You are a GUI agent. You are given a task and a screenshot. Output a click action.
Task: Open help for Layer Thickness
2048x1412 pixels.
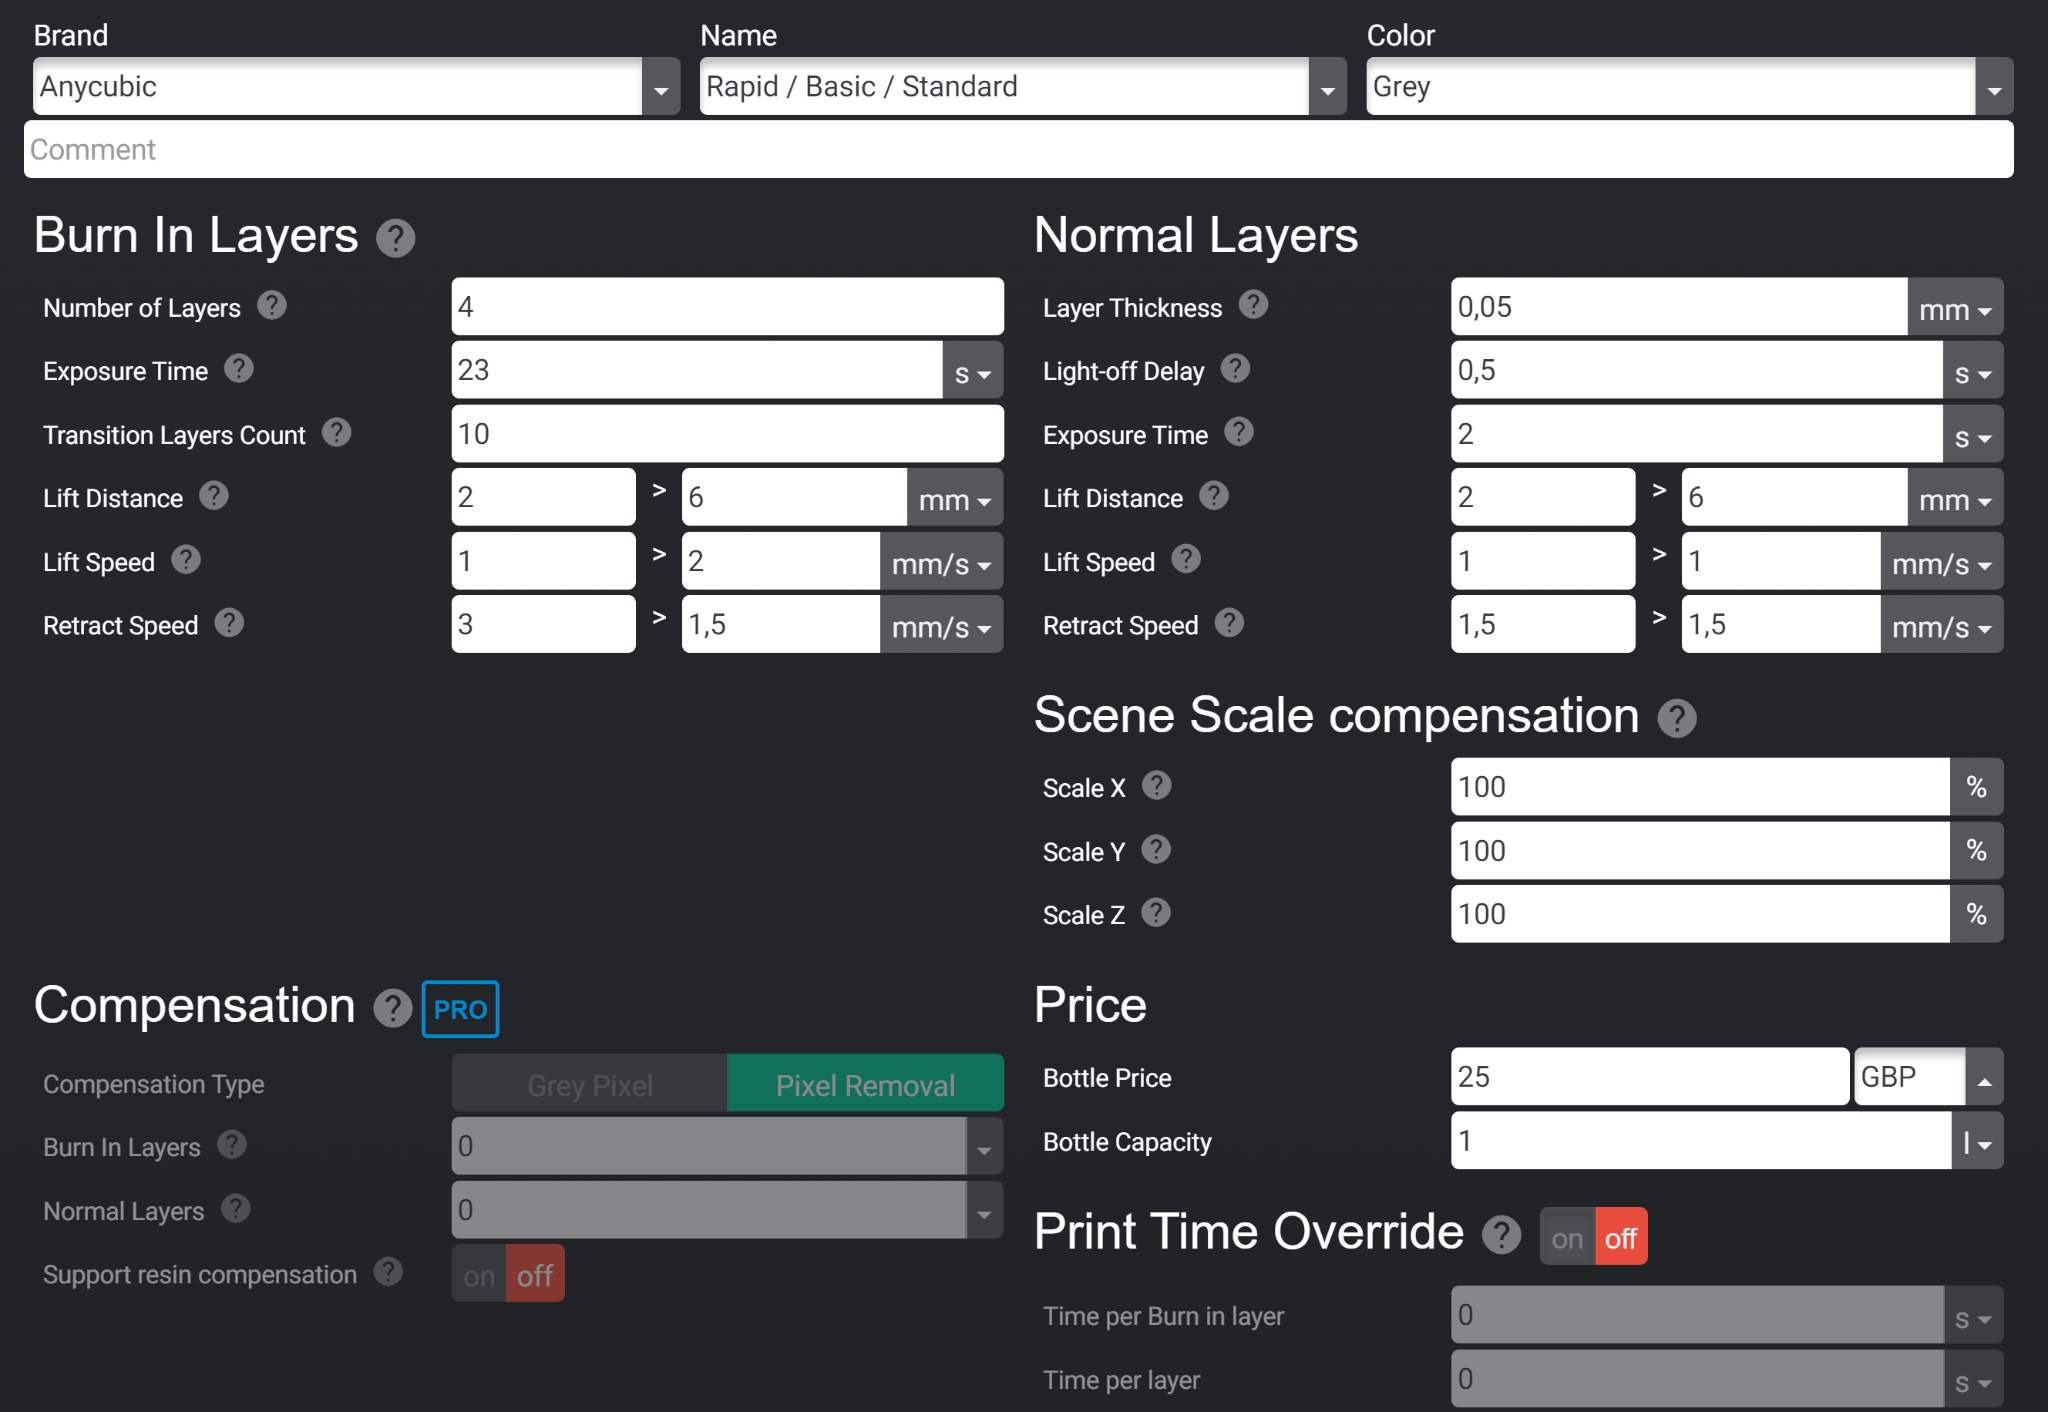1253,305
